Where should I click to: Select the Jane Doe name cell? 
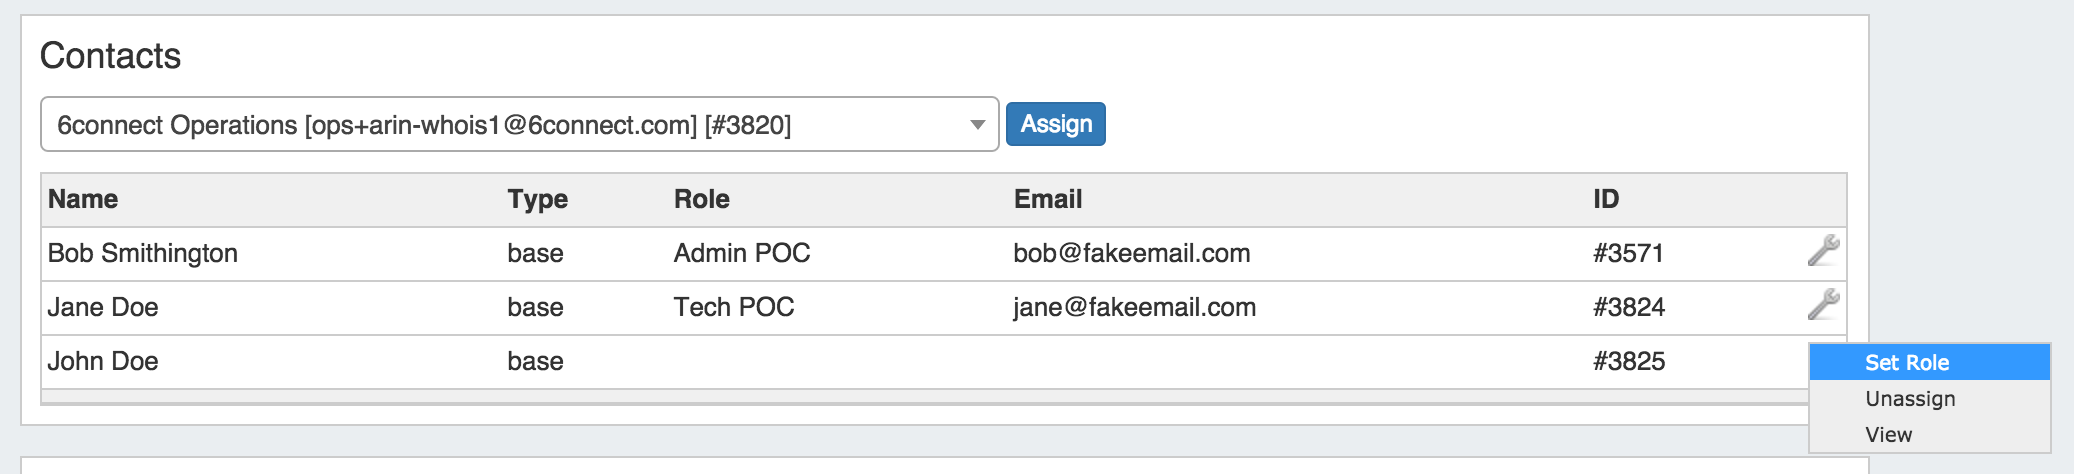coord(102,307)
